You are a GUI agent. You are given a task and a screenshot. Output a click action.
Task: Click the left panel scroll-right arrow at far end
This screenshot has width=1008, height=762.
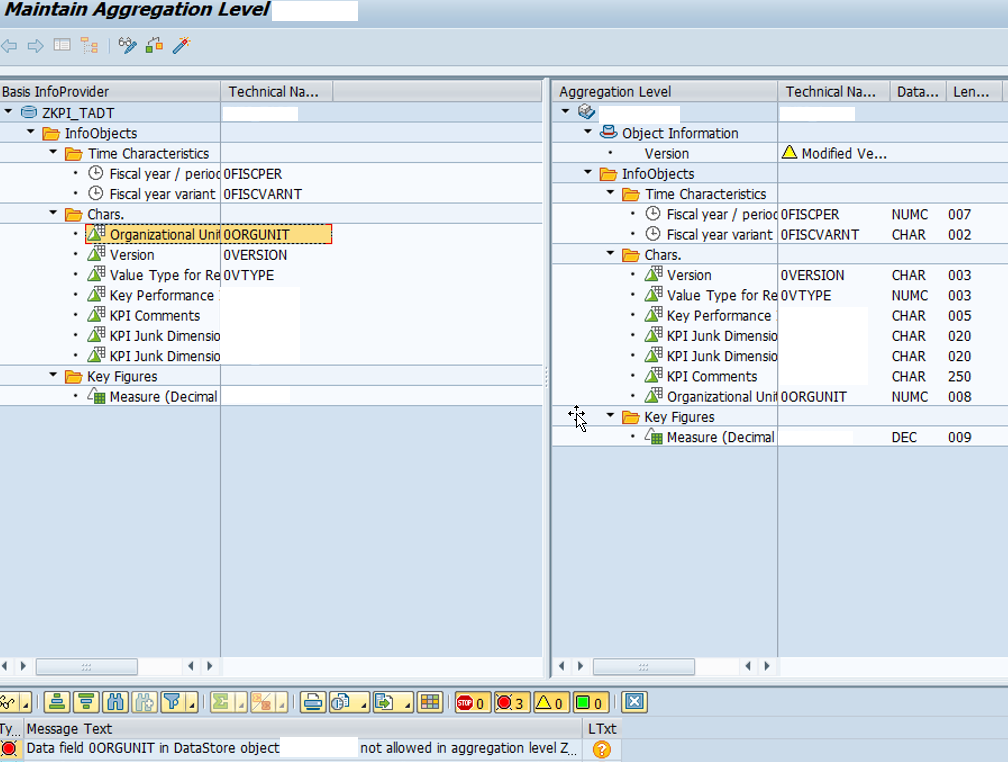(210, 666)
